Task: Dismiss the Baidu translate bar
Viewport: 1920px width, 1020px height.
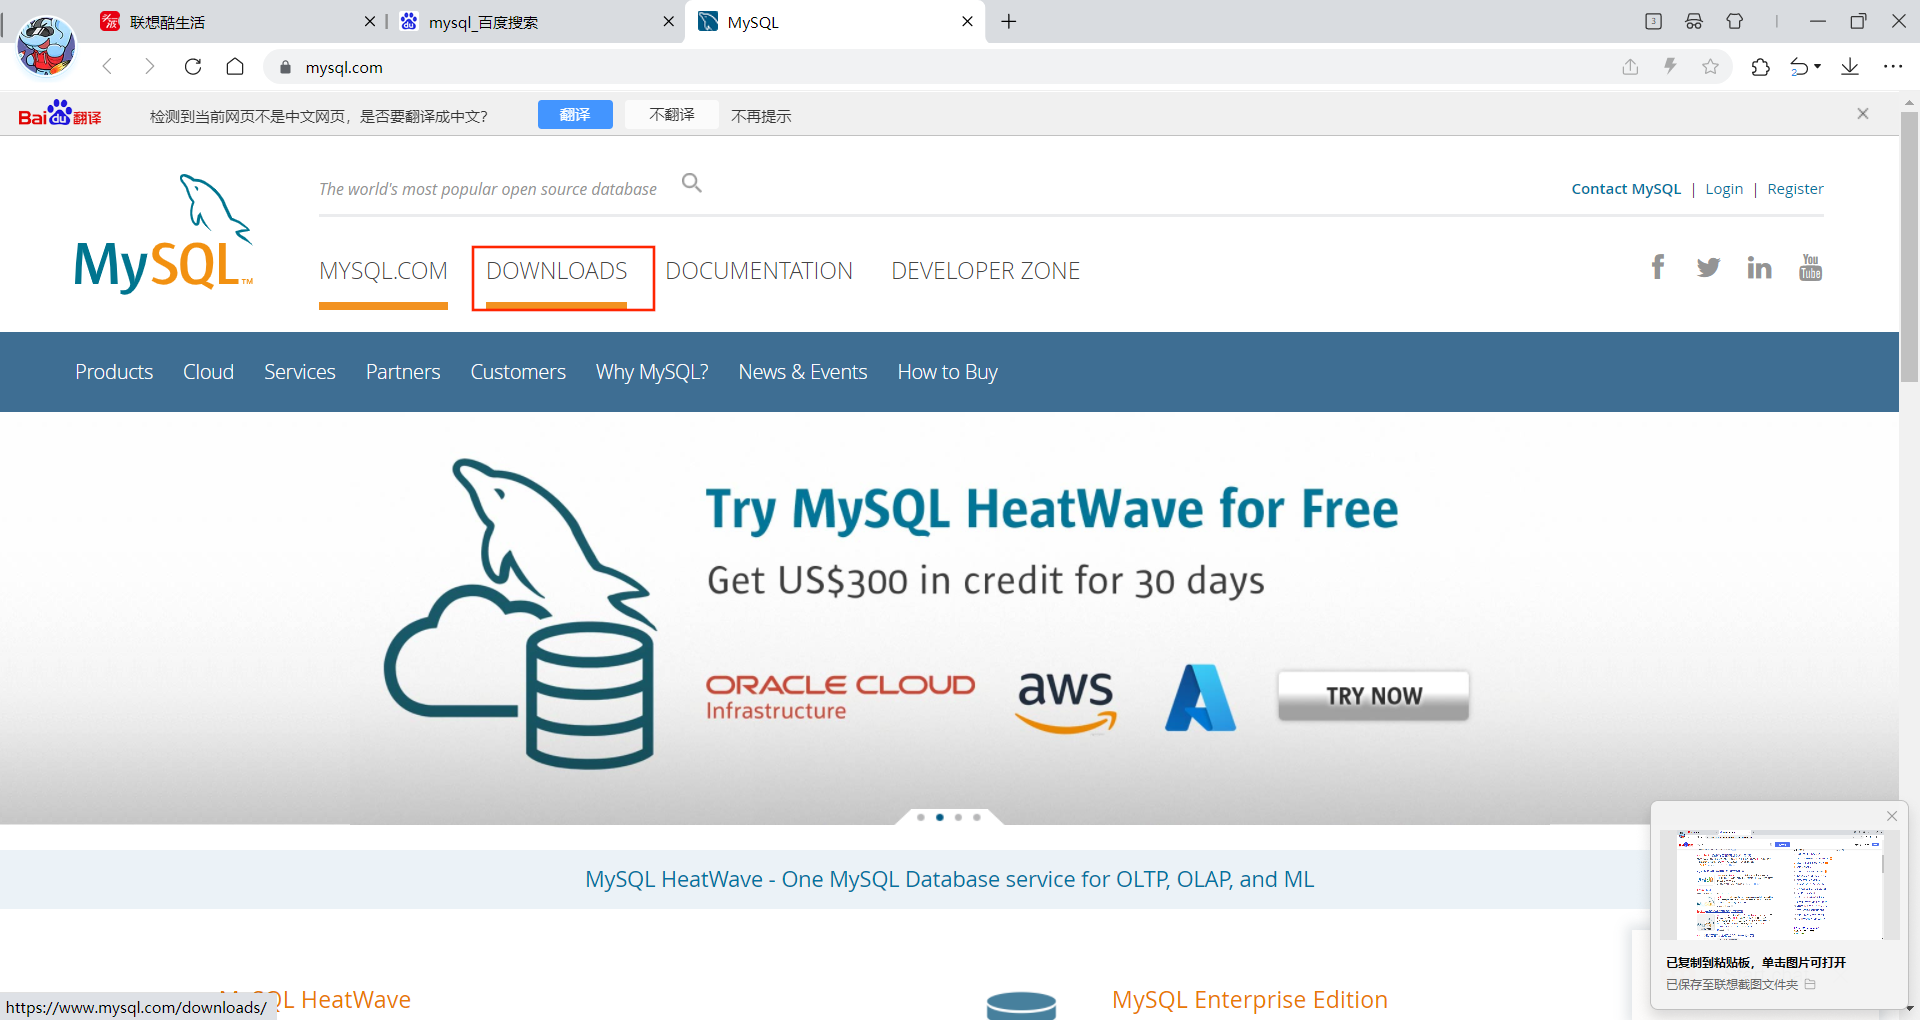Action: coord(1863,114)
